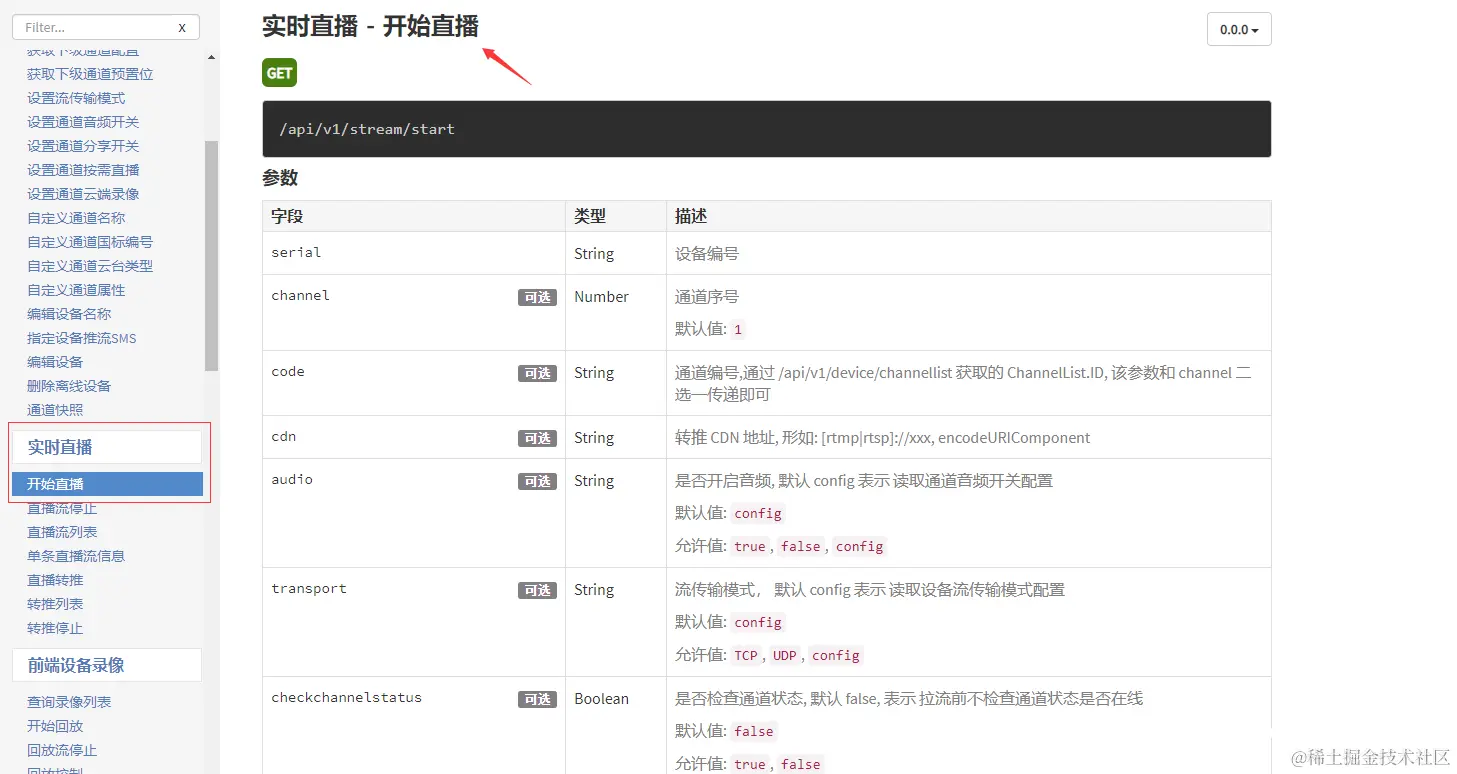Click the sidebar vertical scrollbar thumb
Screen dimensions: 1457x774
pyautogui.click(x=211, y=256)
